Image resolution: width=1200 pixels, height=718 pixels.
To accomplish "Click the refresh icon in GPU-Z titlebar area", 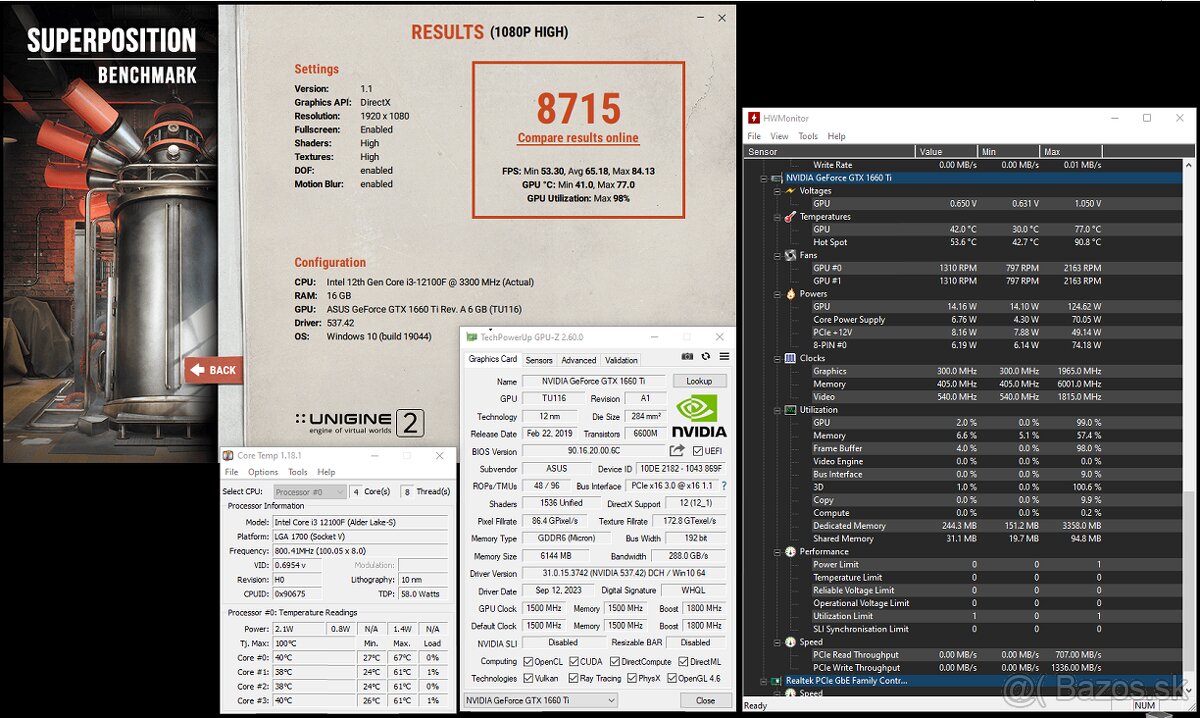I will [x=705, y=356].
